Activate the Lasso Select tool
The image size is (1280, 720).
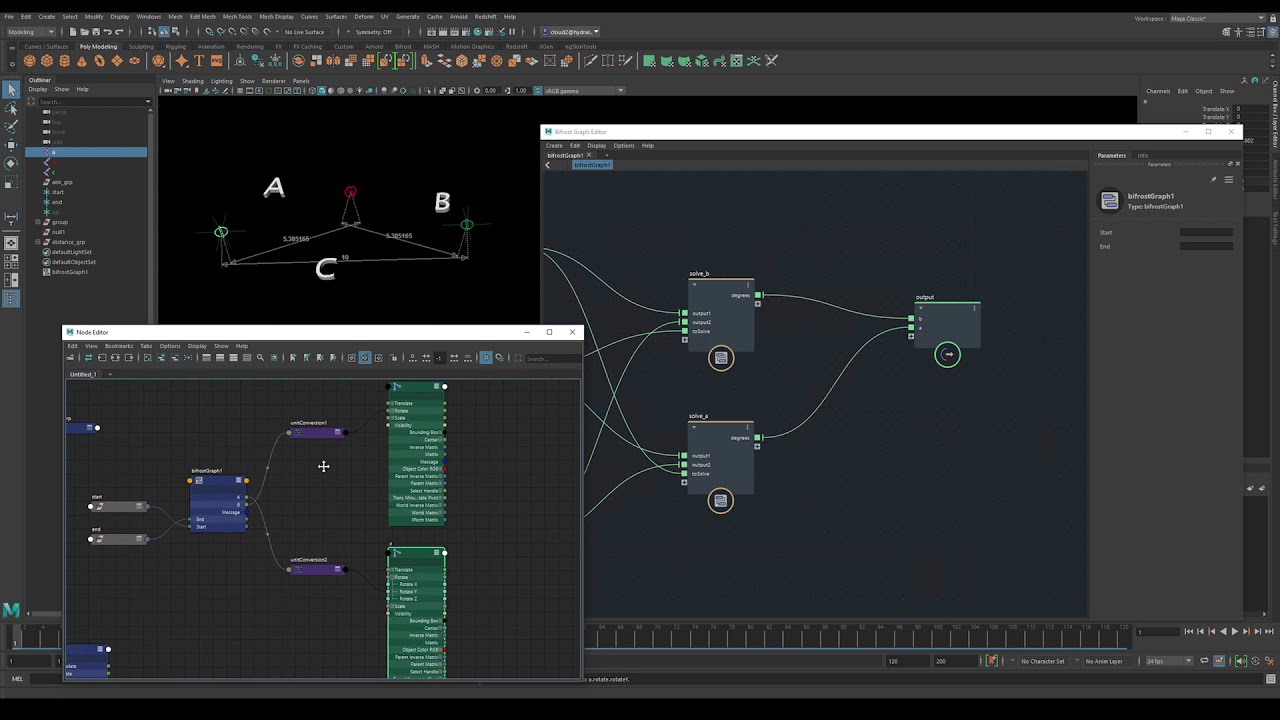[x=11, y=108]
